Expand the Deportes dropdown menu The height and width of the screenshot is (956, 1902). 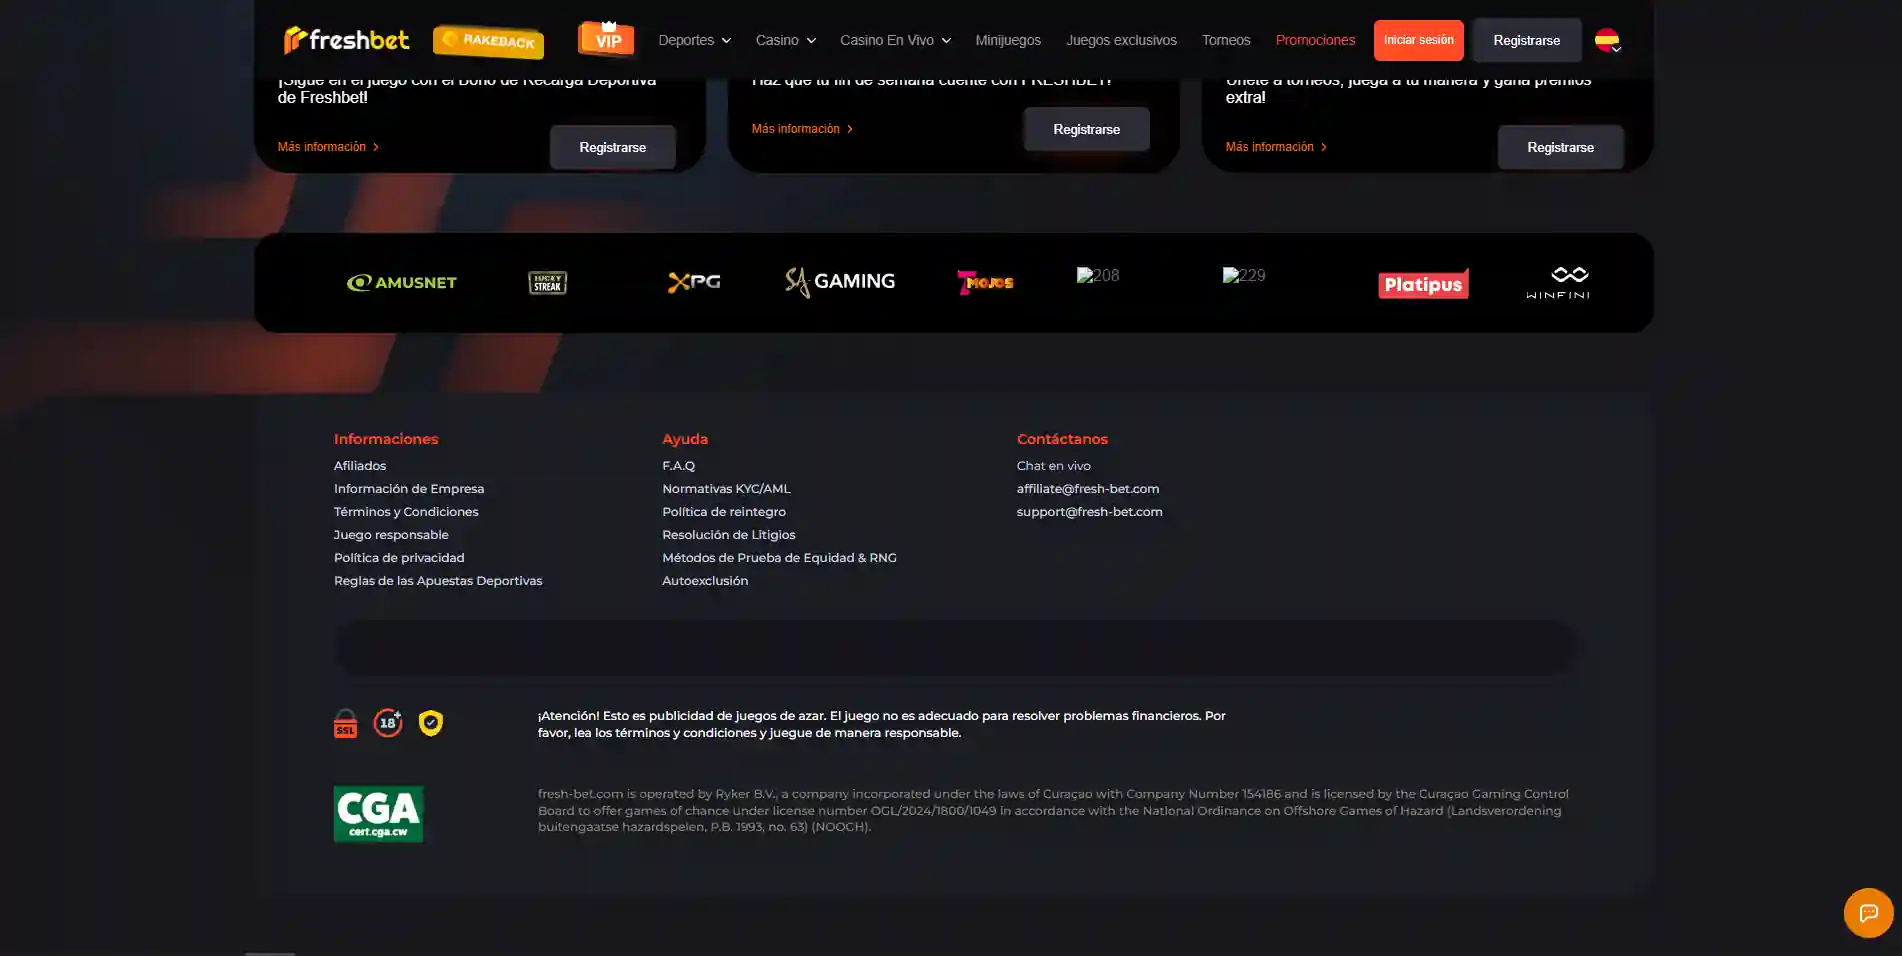694,40
